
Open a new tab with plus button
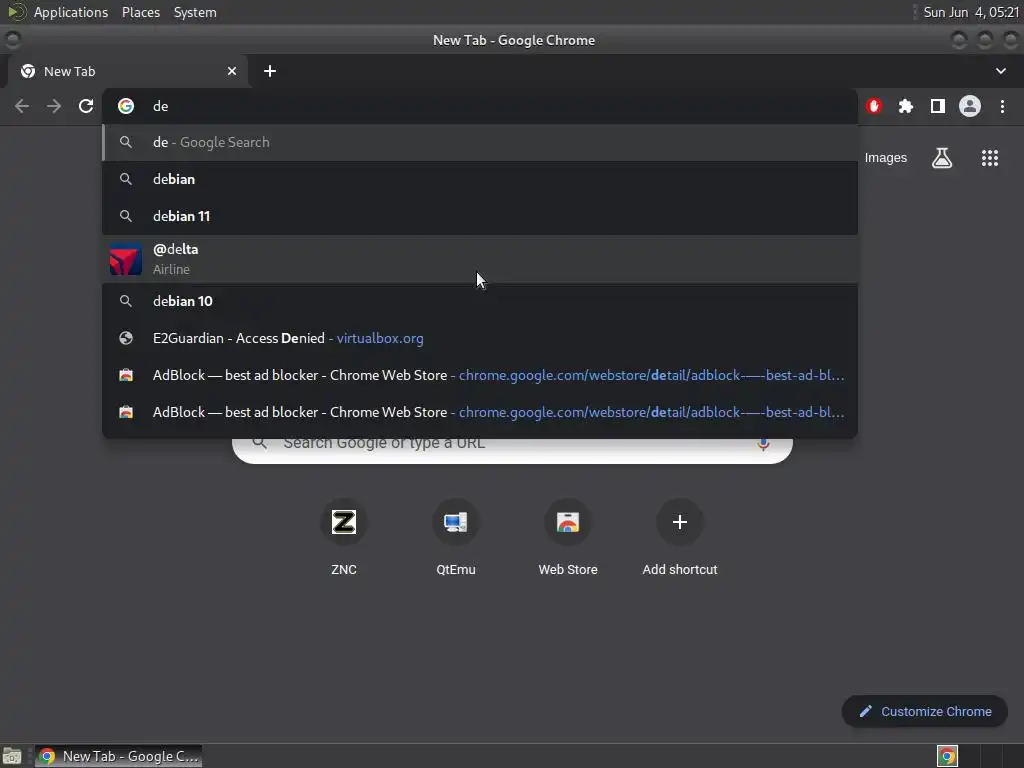pyautogui.click(x=270, y=71)
